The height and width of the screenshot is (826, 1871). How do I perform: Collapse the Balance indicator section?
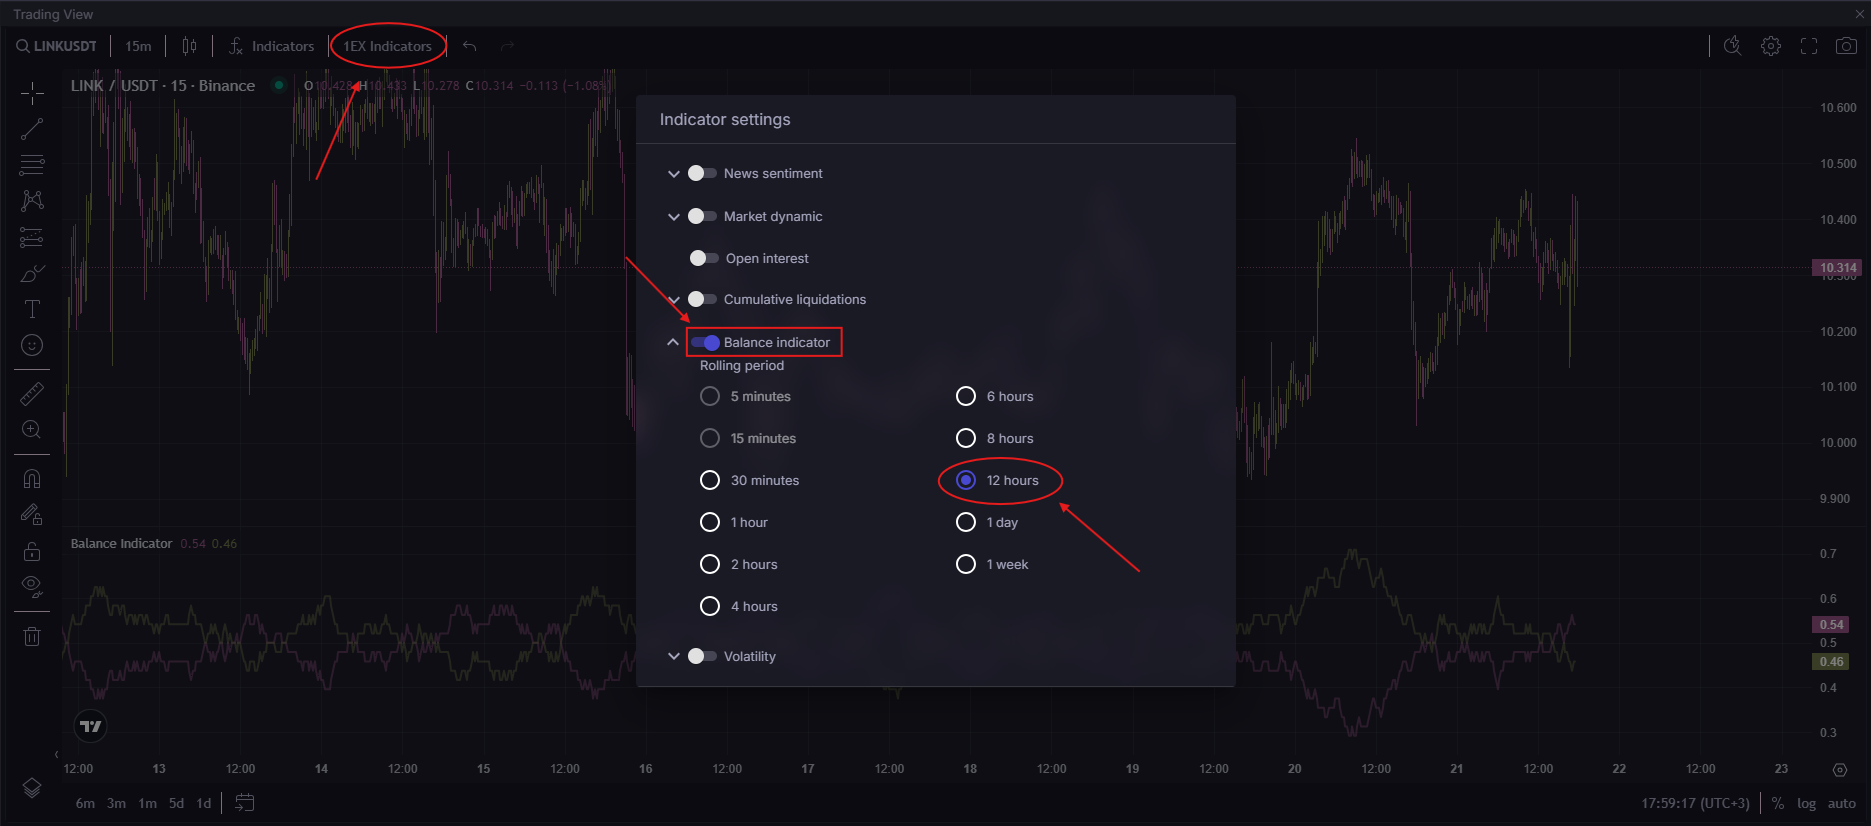673,342
